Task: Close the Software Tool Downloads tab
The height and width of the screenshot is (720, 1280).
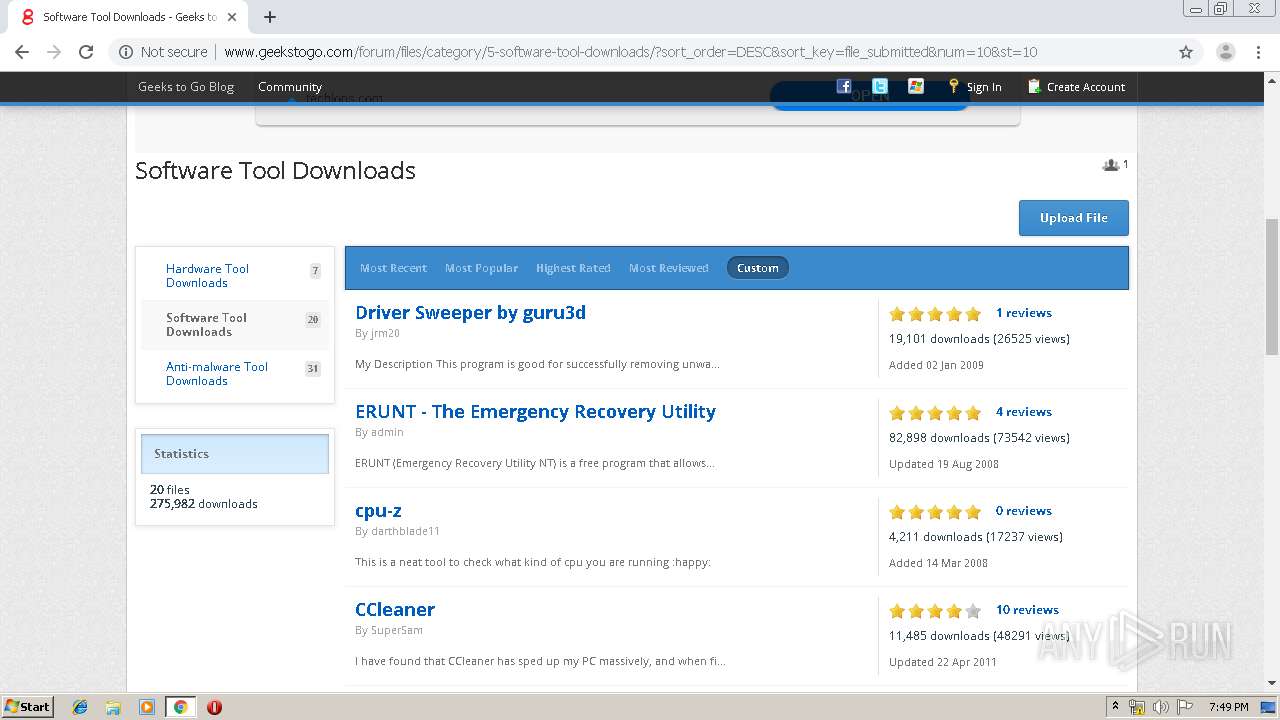Action: click(232, 17)
